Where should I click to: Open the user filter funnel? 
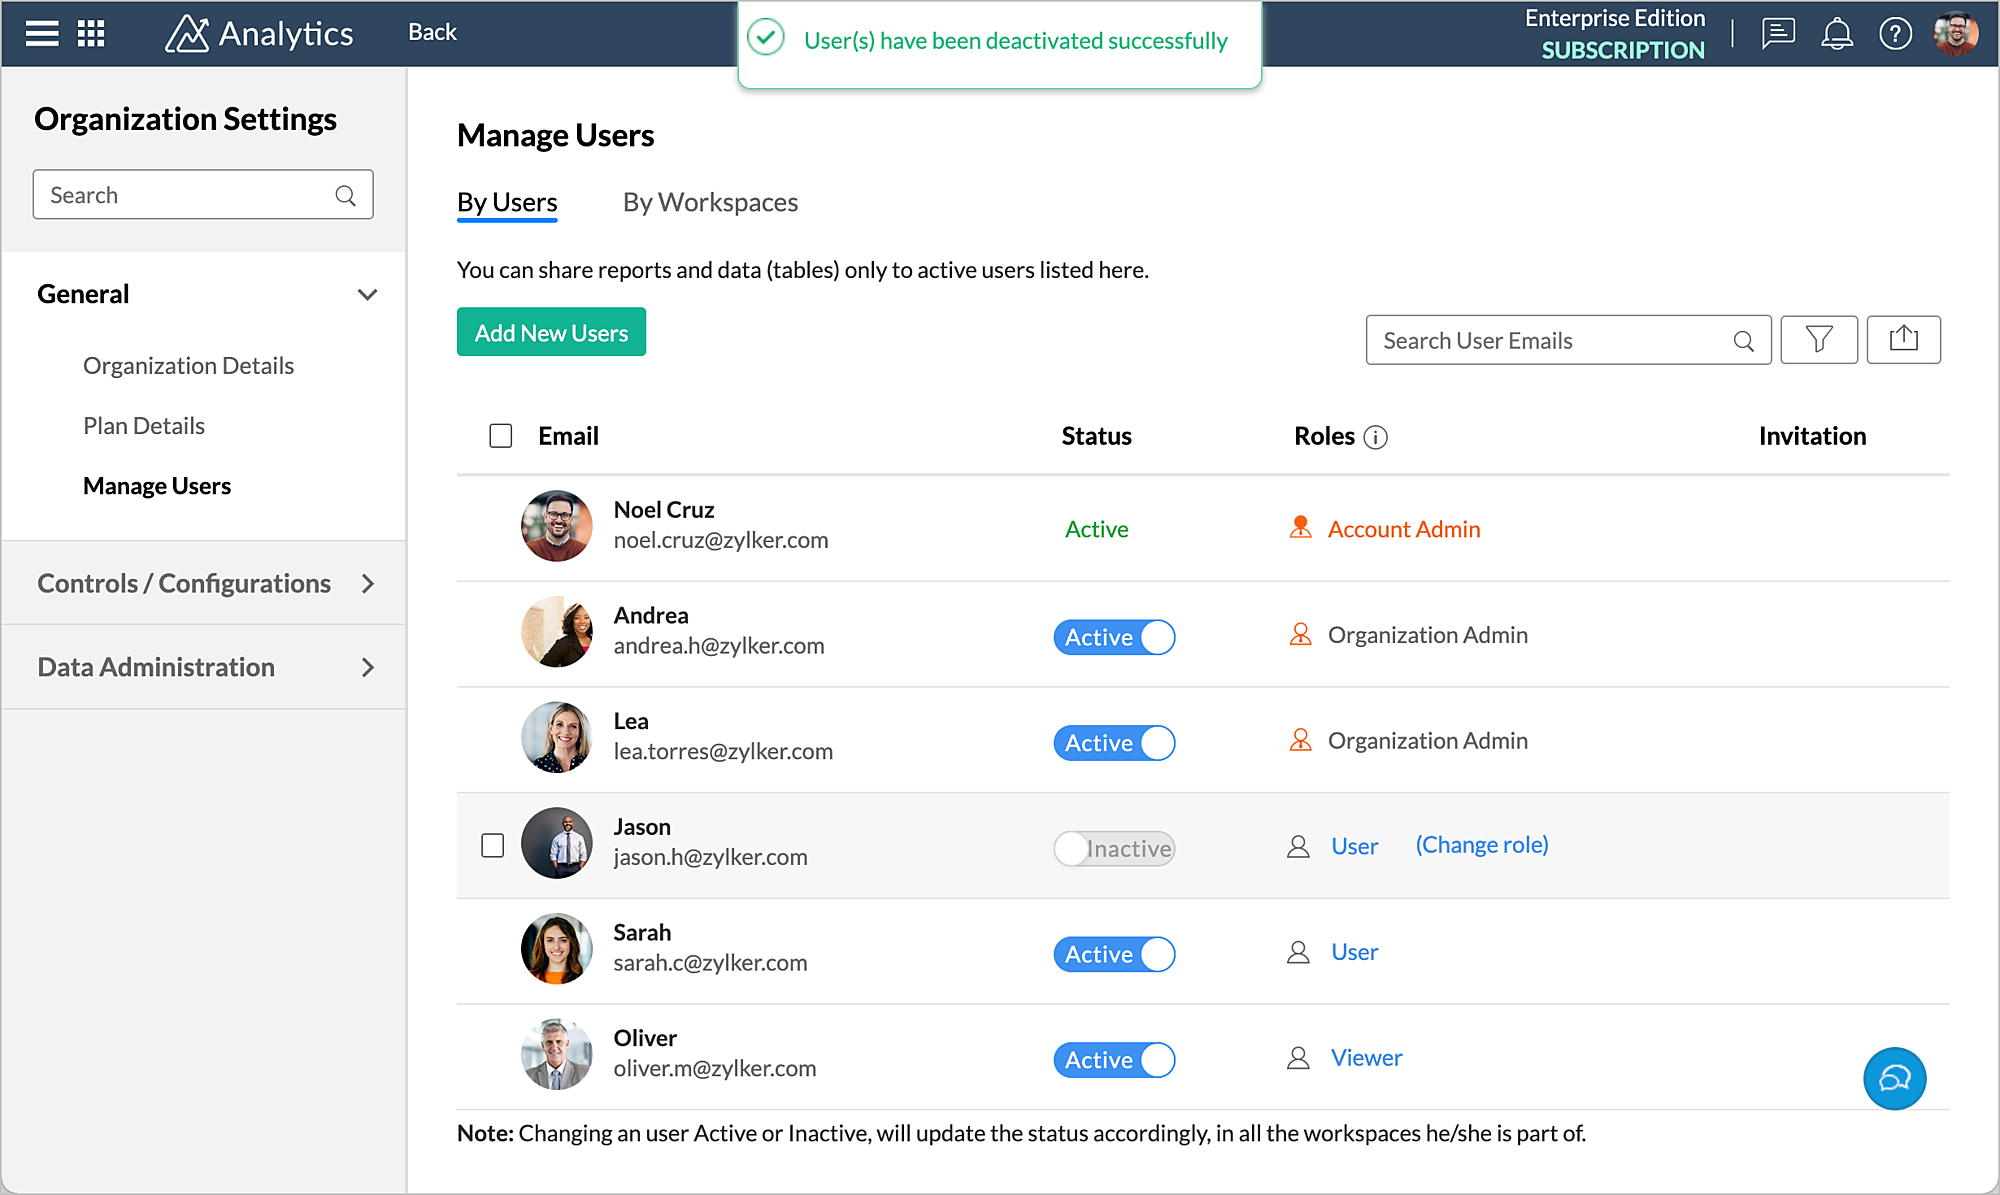(x=1819, y=340)
